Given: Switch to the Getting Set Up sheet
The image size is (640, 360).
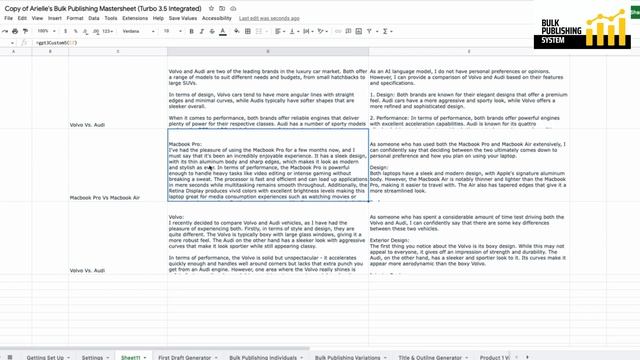Looking at the screenshot, I should pyautogui.click(x=45, y=357).
